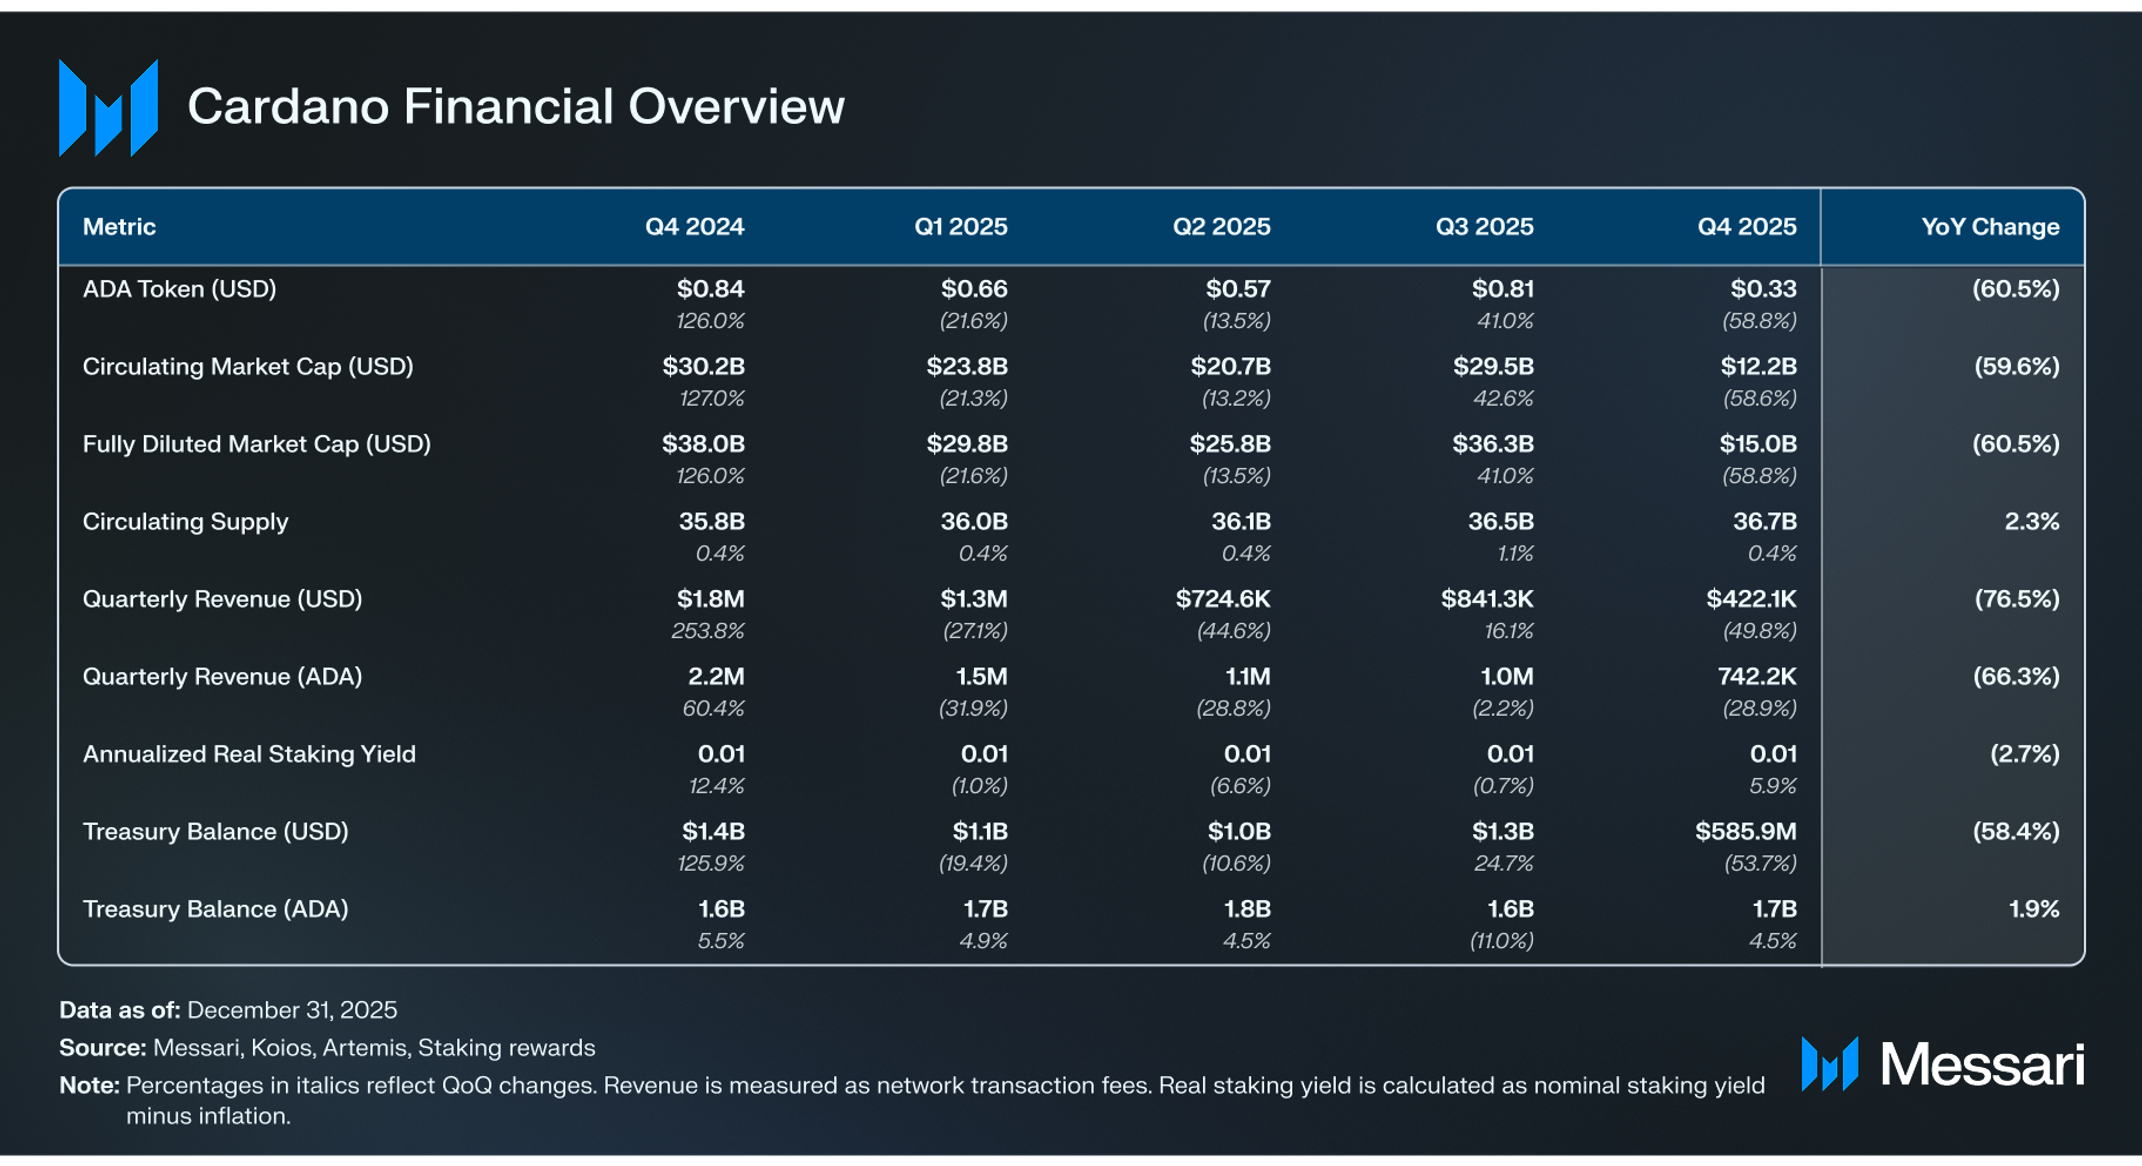Click the Fully Diluted Market Cap label
The image size is (2142, 1166).
[256, 444]
